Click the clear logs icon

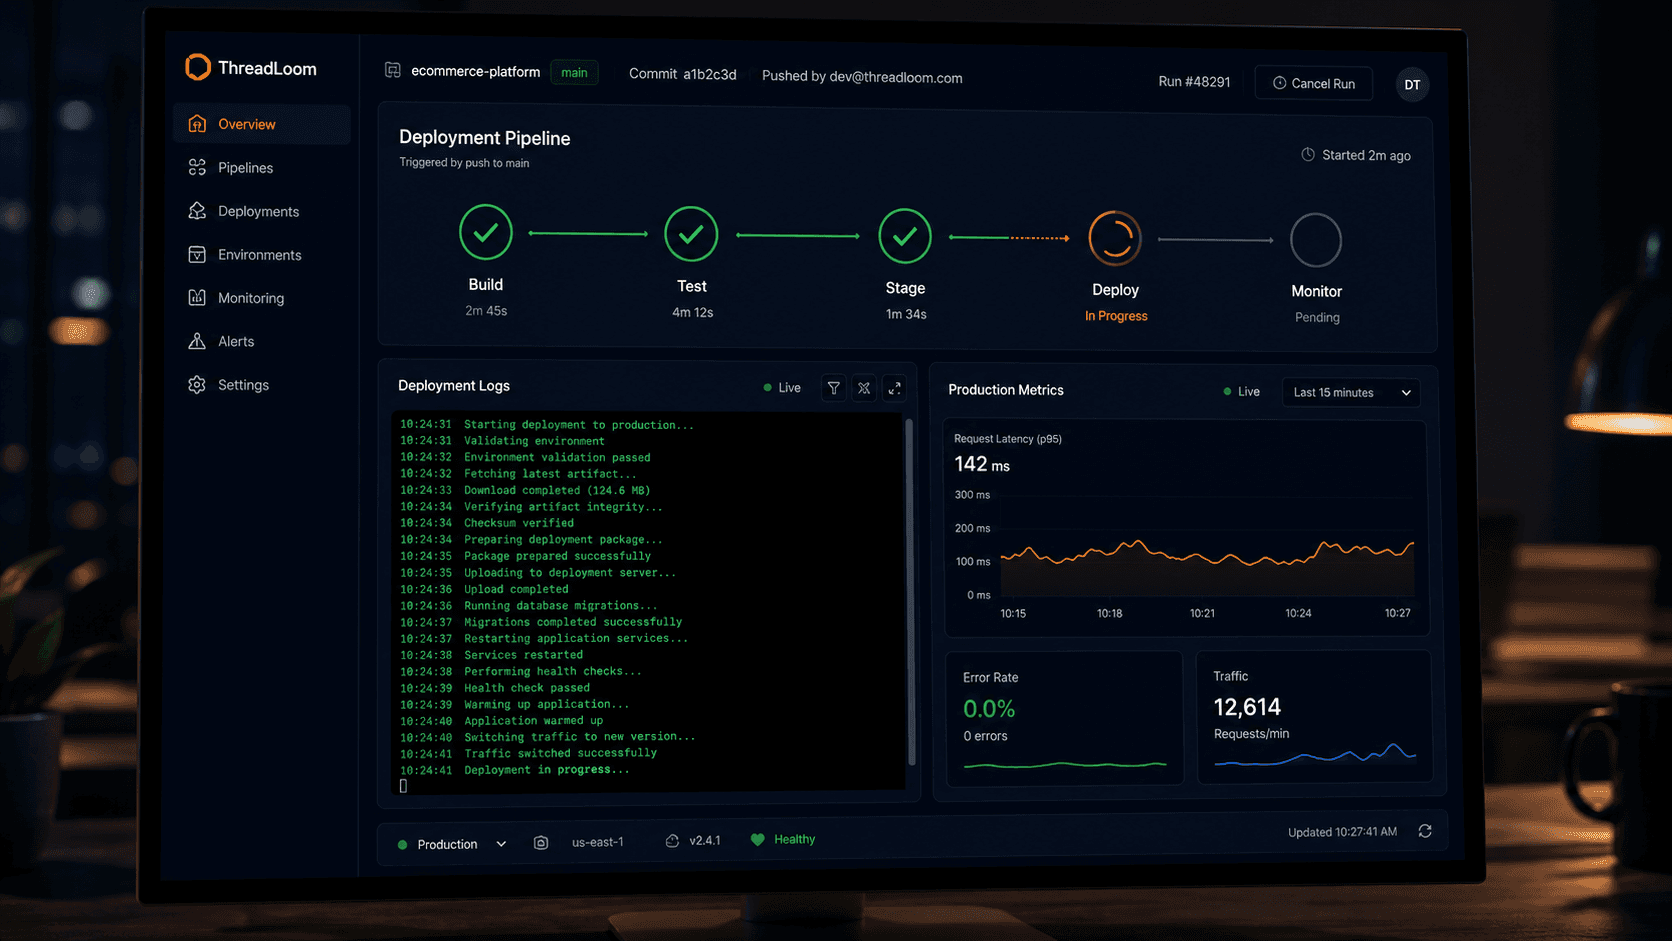(x=864, y=388)
